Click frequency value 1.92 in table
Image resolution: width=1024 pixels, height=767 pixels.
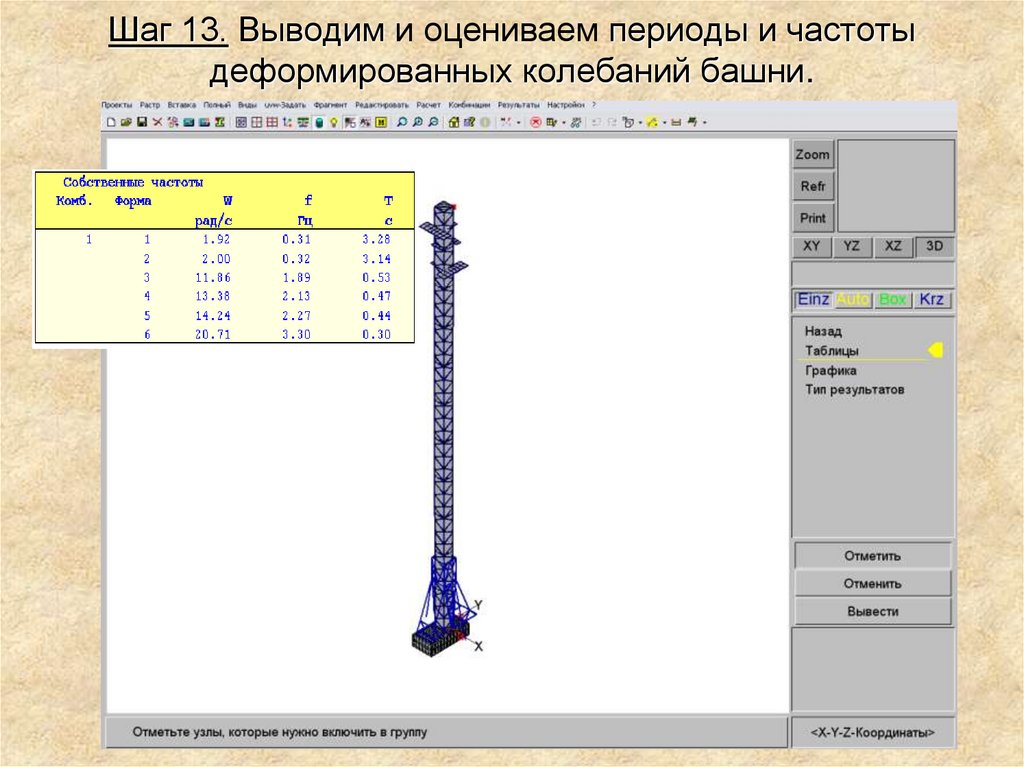pos(216,239)
